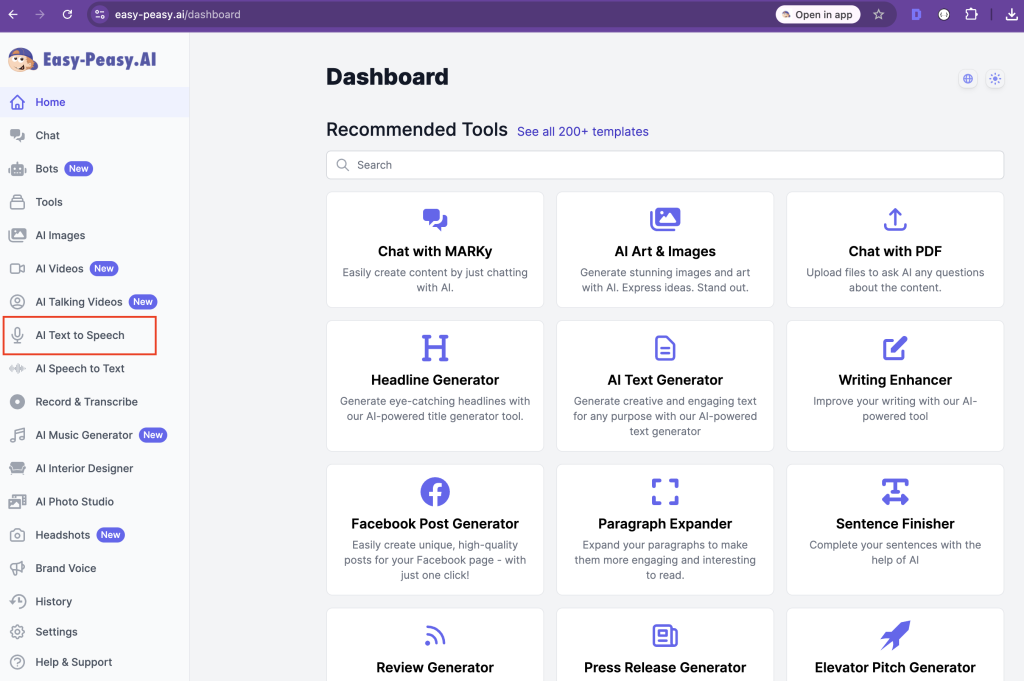The width and height of the screenshot is (1024, 681).
Task: Click the Chat with PDF upload icon
Action: pos(895,220)
